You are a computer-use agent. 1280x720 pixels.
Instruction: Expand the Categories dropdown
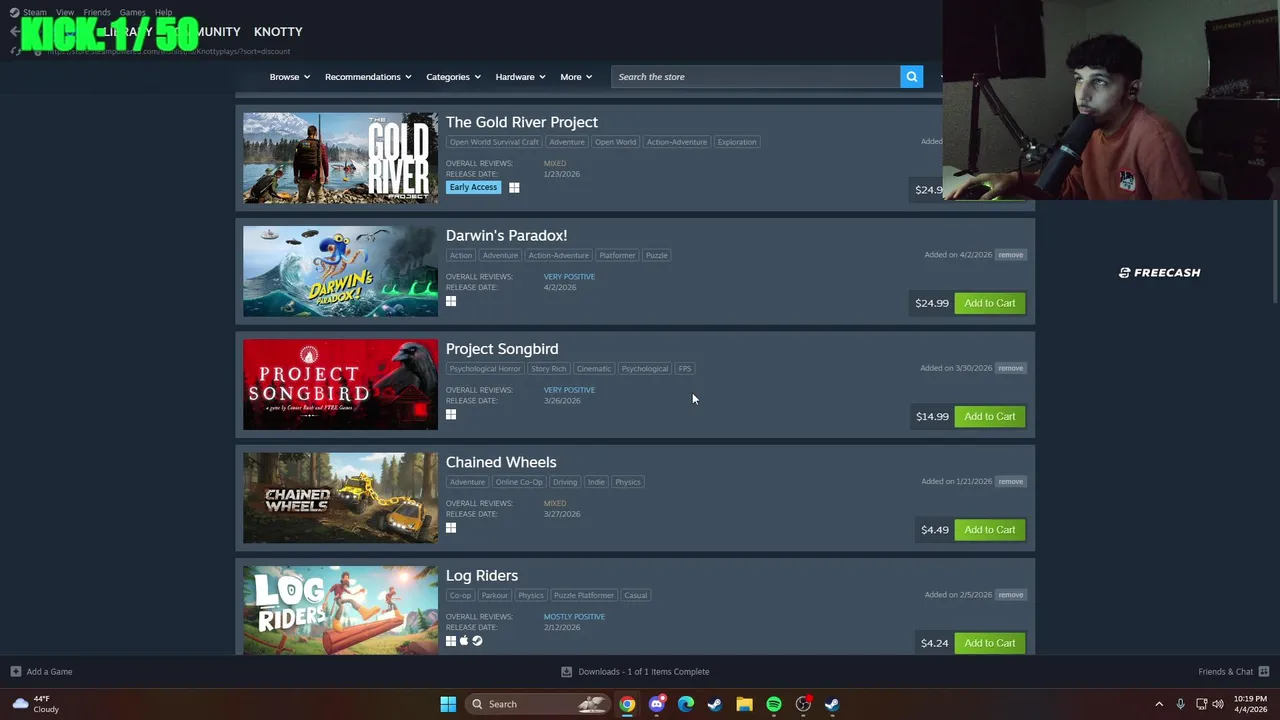(454, 77)
